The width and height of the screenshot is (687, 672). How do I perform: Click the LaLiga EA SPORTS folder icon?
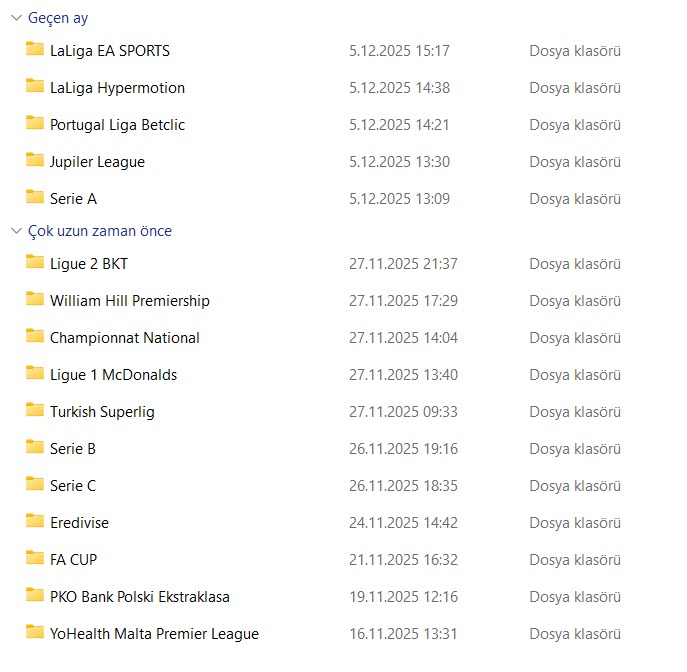pos(35,50)
